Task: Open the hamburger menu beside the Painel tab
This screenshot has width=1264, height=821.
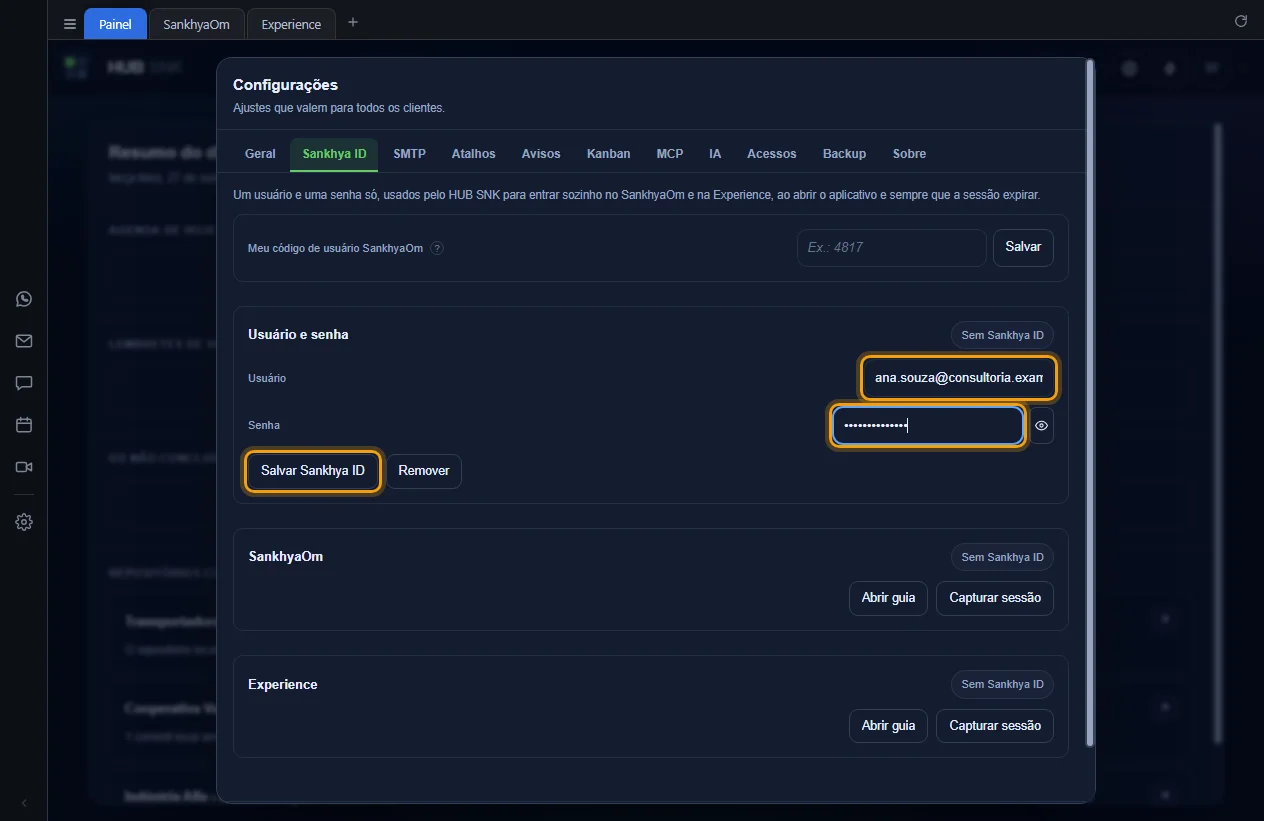Action: click(x=70, y=24)
